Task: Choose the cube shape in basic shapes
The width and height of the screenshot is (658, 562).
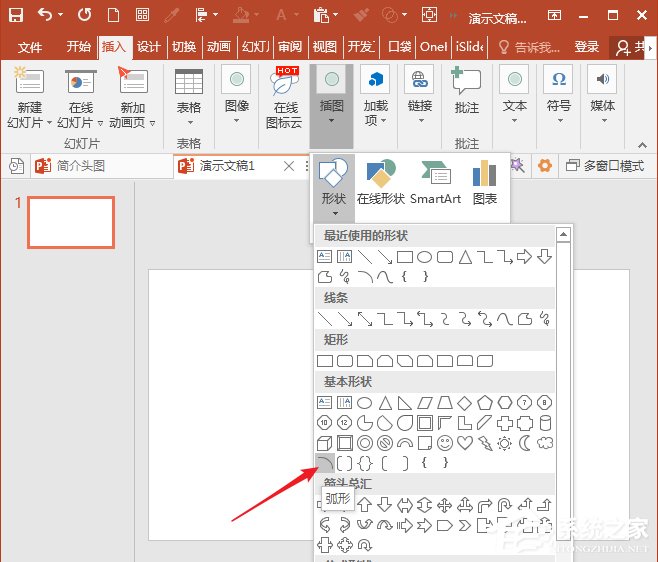Action: [x=325, y=443]
